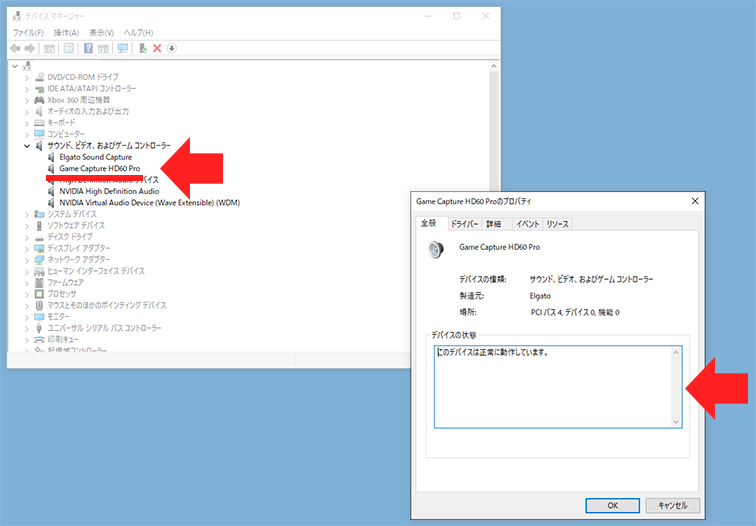Click the red X uninstall device icon
756x526 pixels.
click(157, 48)
